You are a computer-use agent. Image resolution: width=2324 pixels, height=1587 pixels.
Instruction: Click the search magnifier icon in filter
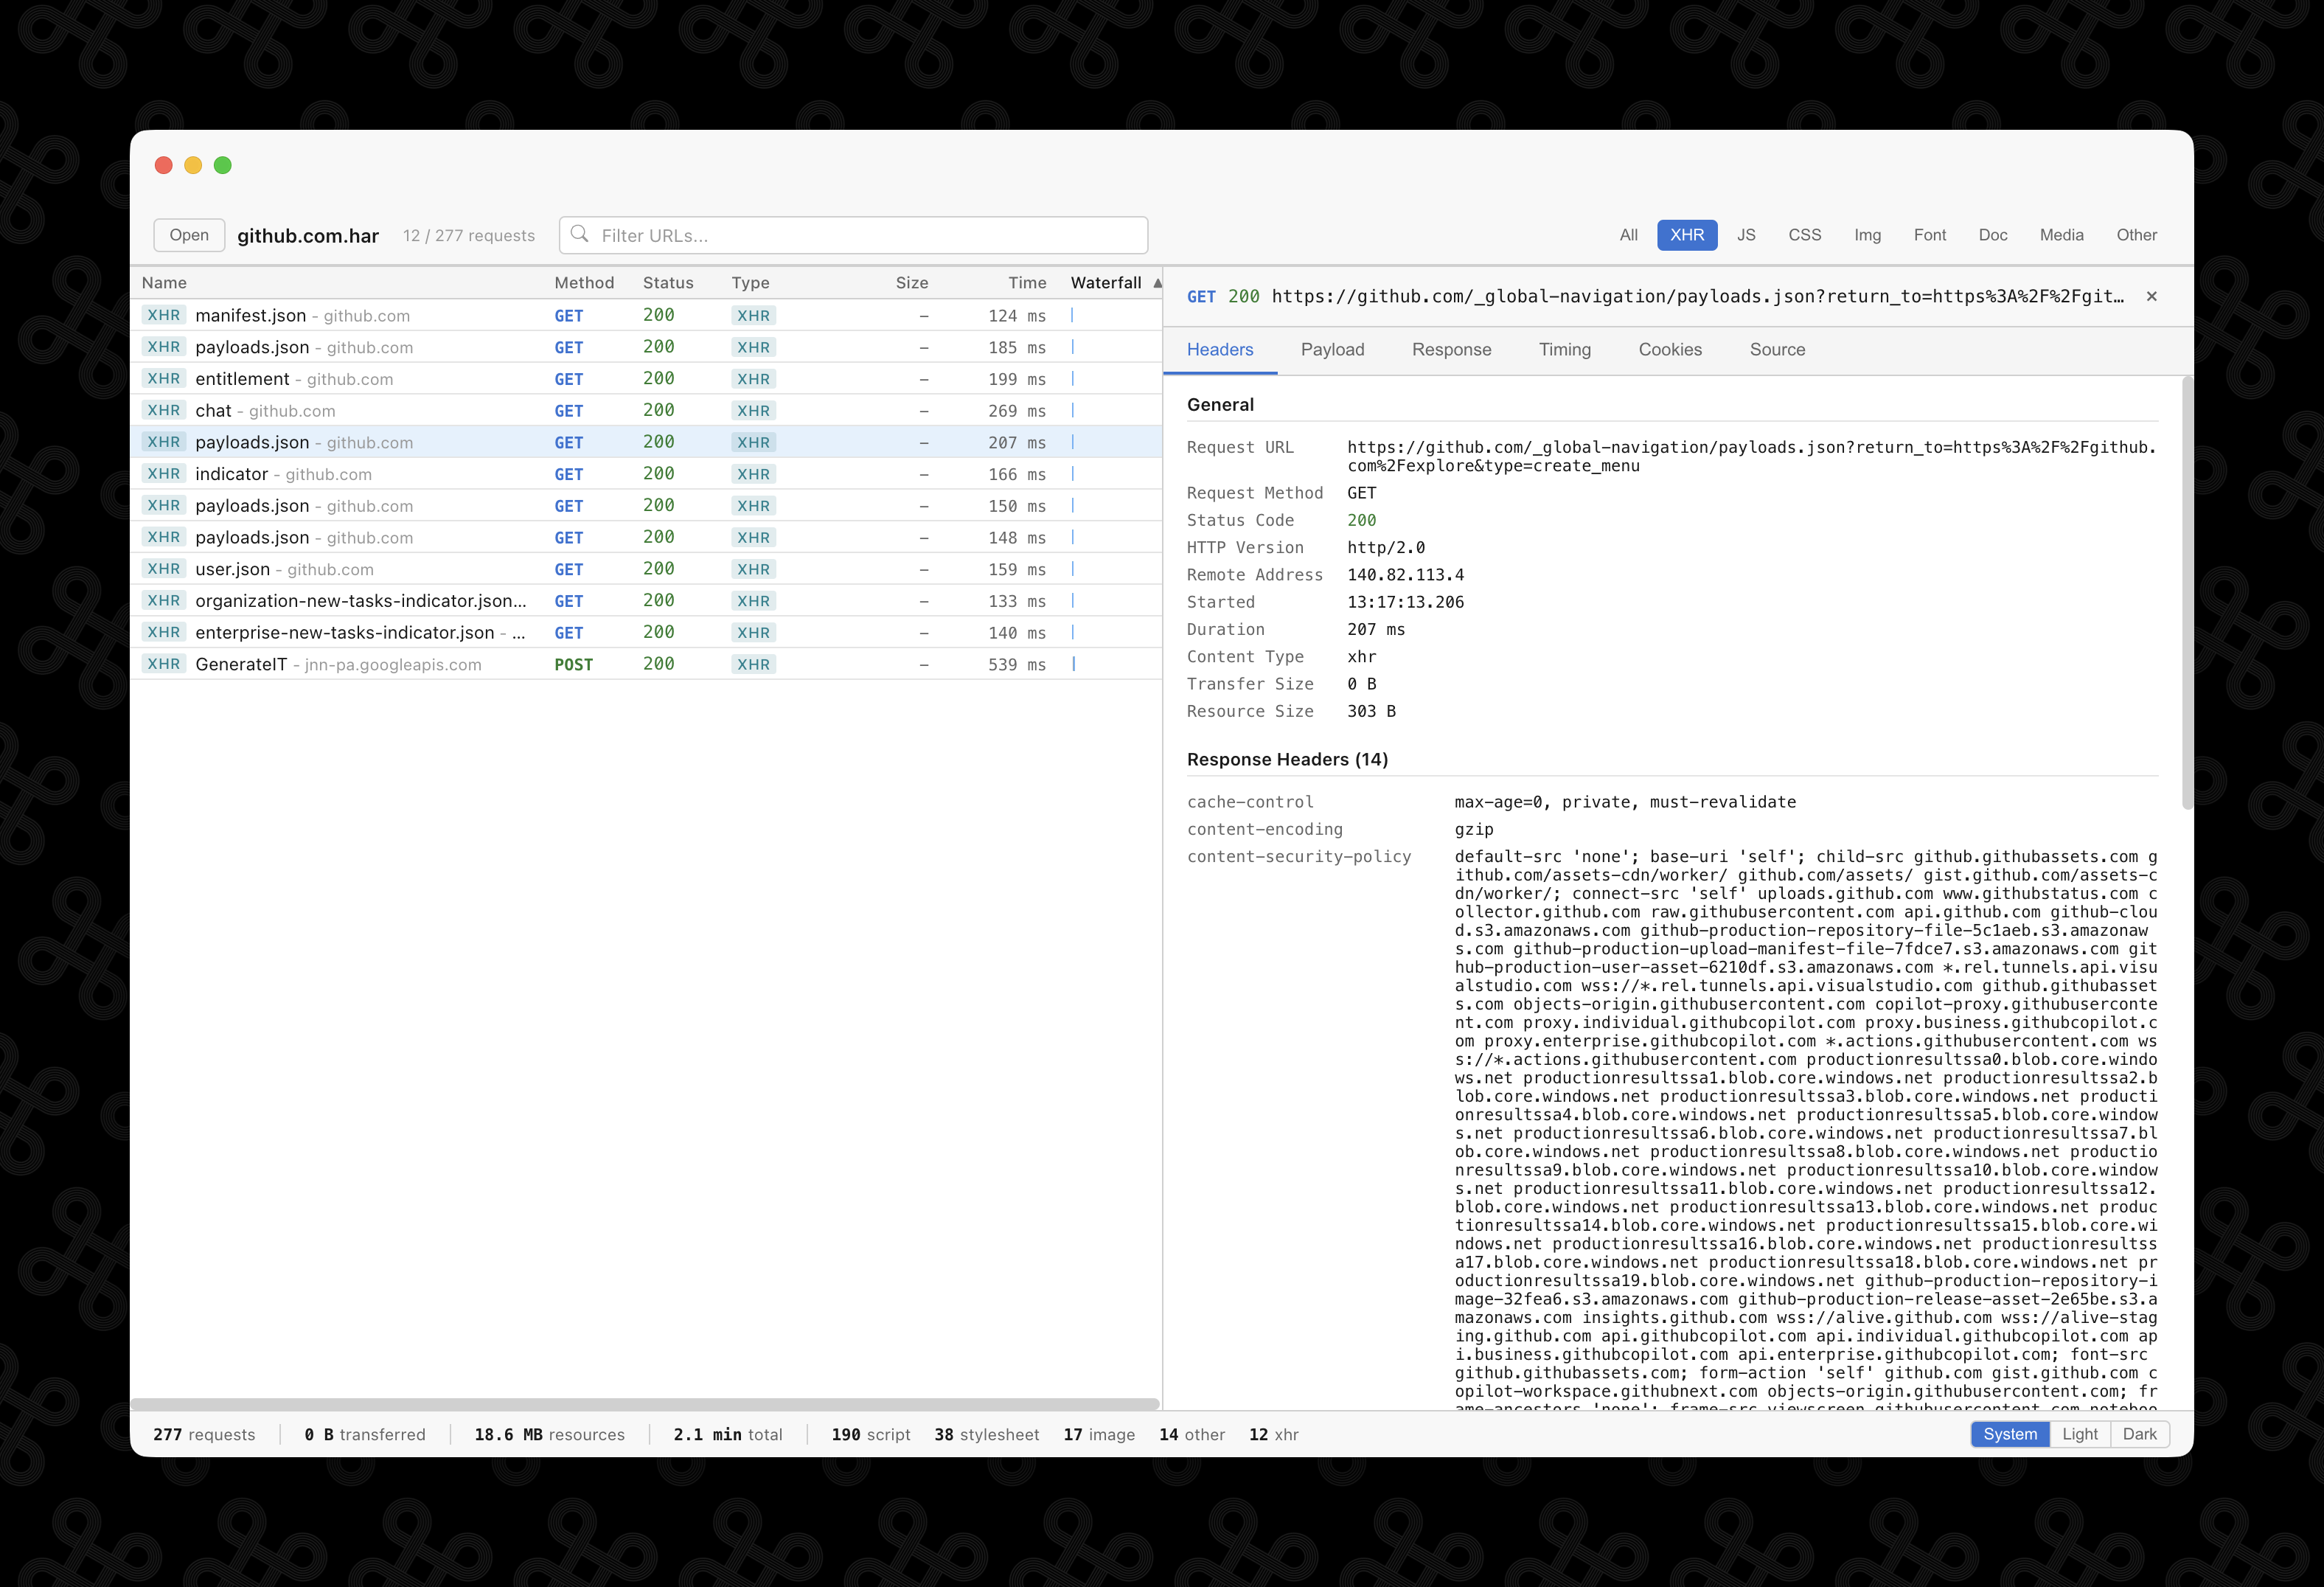[x=579, y=234]
